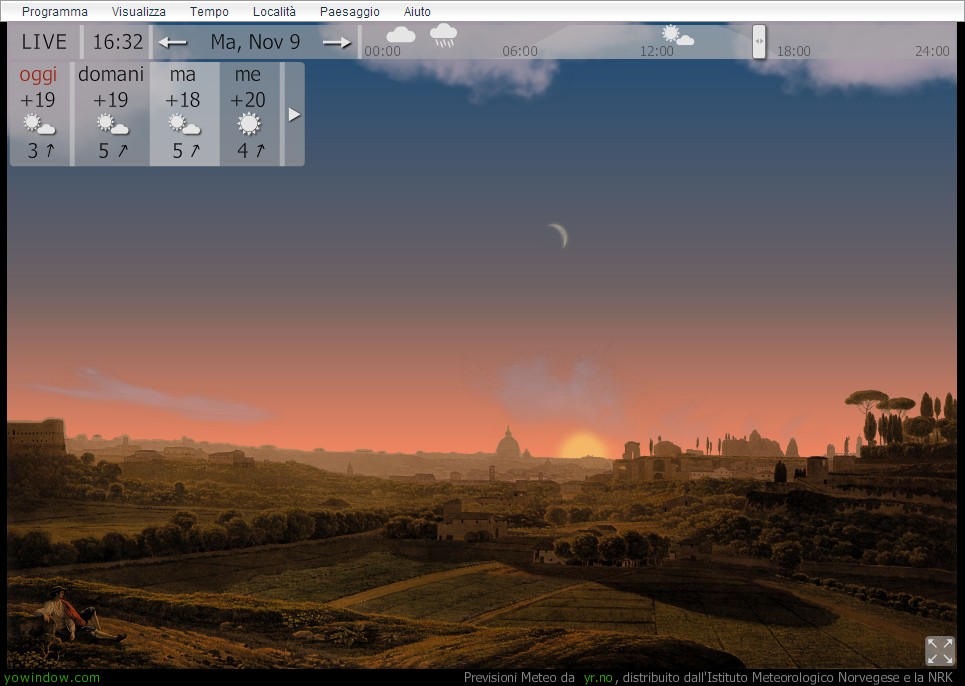Toggle fullscreen with the arrows icon
965x686 pixels.
(x=940, y=651)
